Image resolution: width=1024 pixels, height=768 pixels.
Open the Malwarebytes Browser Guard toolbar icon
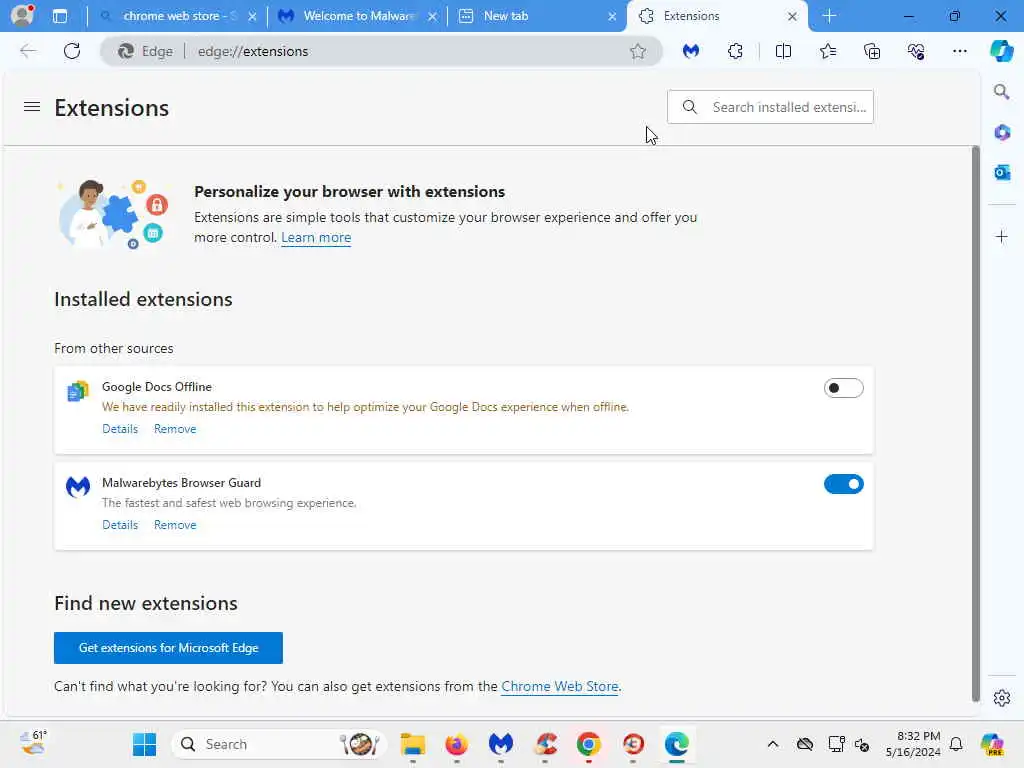pos(691,51)
